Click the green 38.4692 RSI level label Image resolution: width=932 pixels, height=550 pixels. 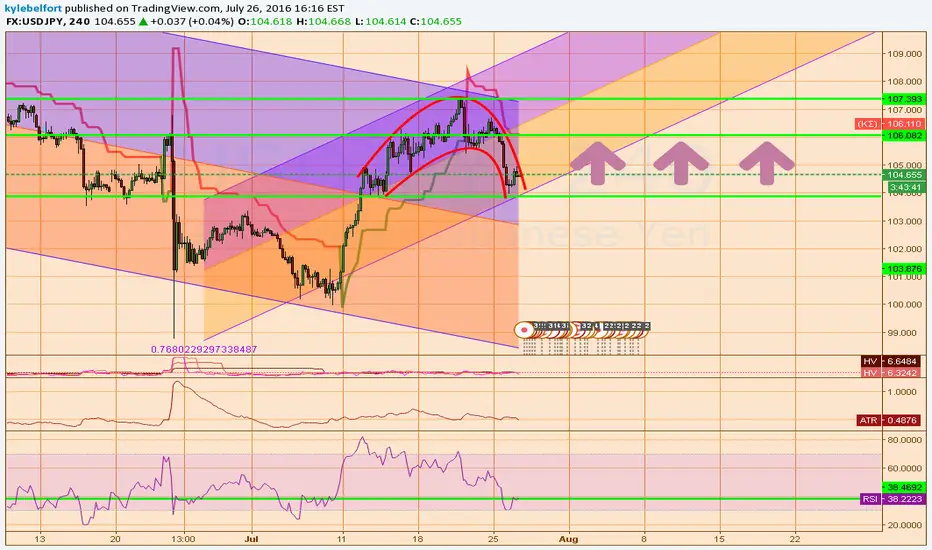pyautogui.click(x=903, y=487)
